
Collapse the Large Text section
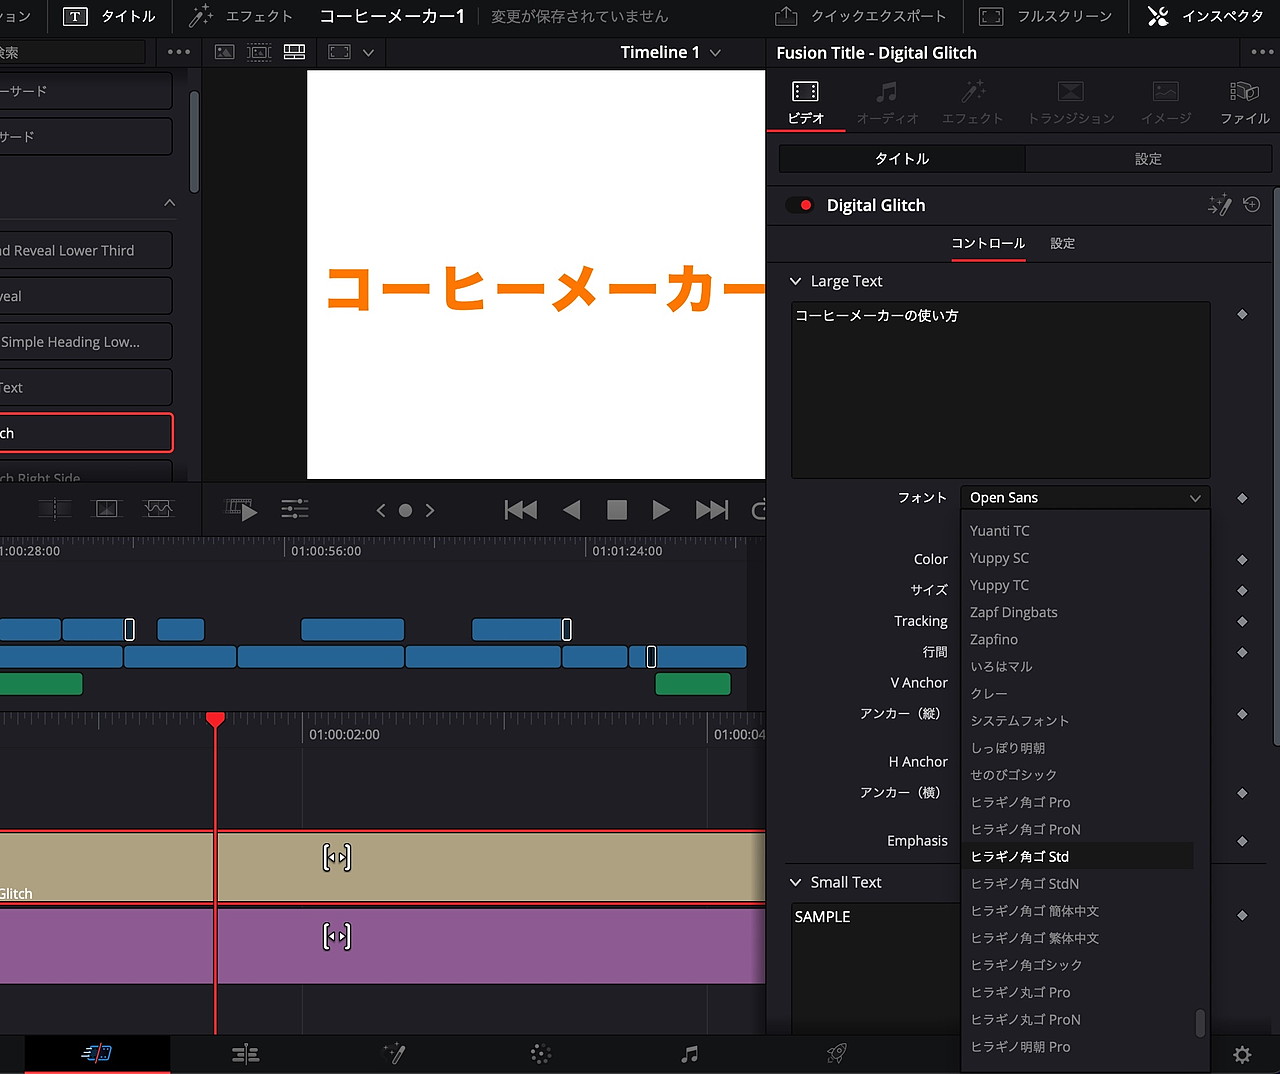click(x=795, y=281)
